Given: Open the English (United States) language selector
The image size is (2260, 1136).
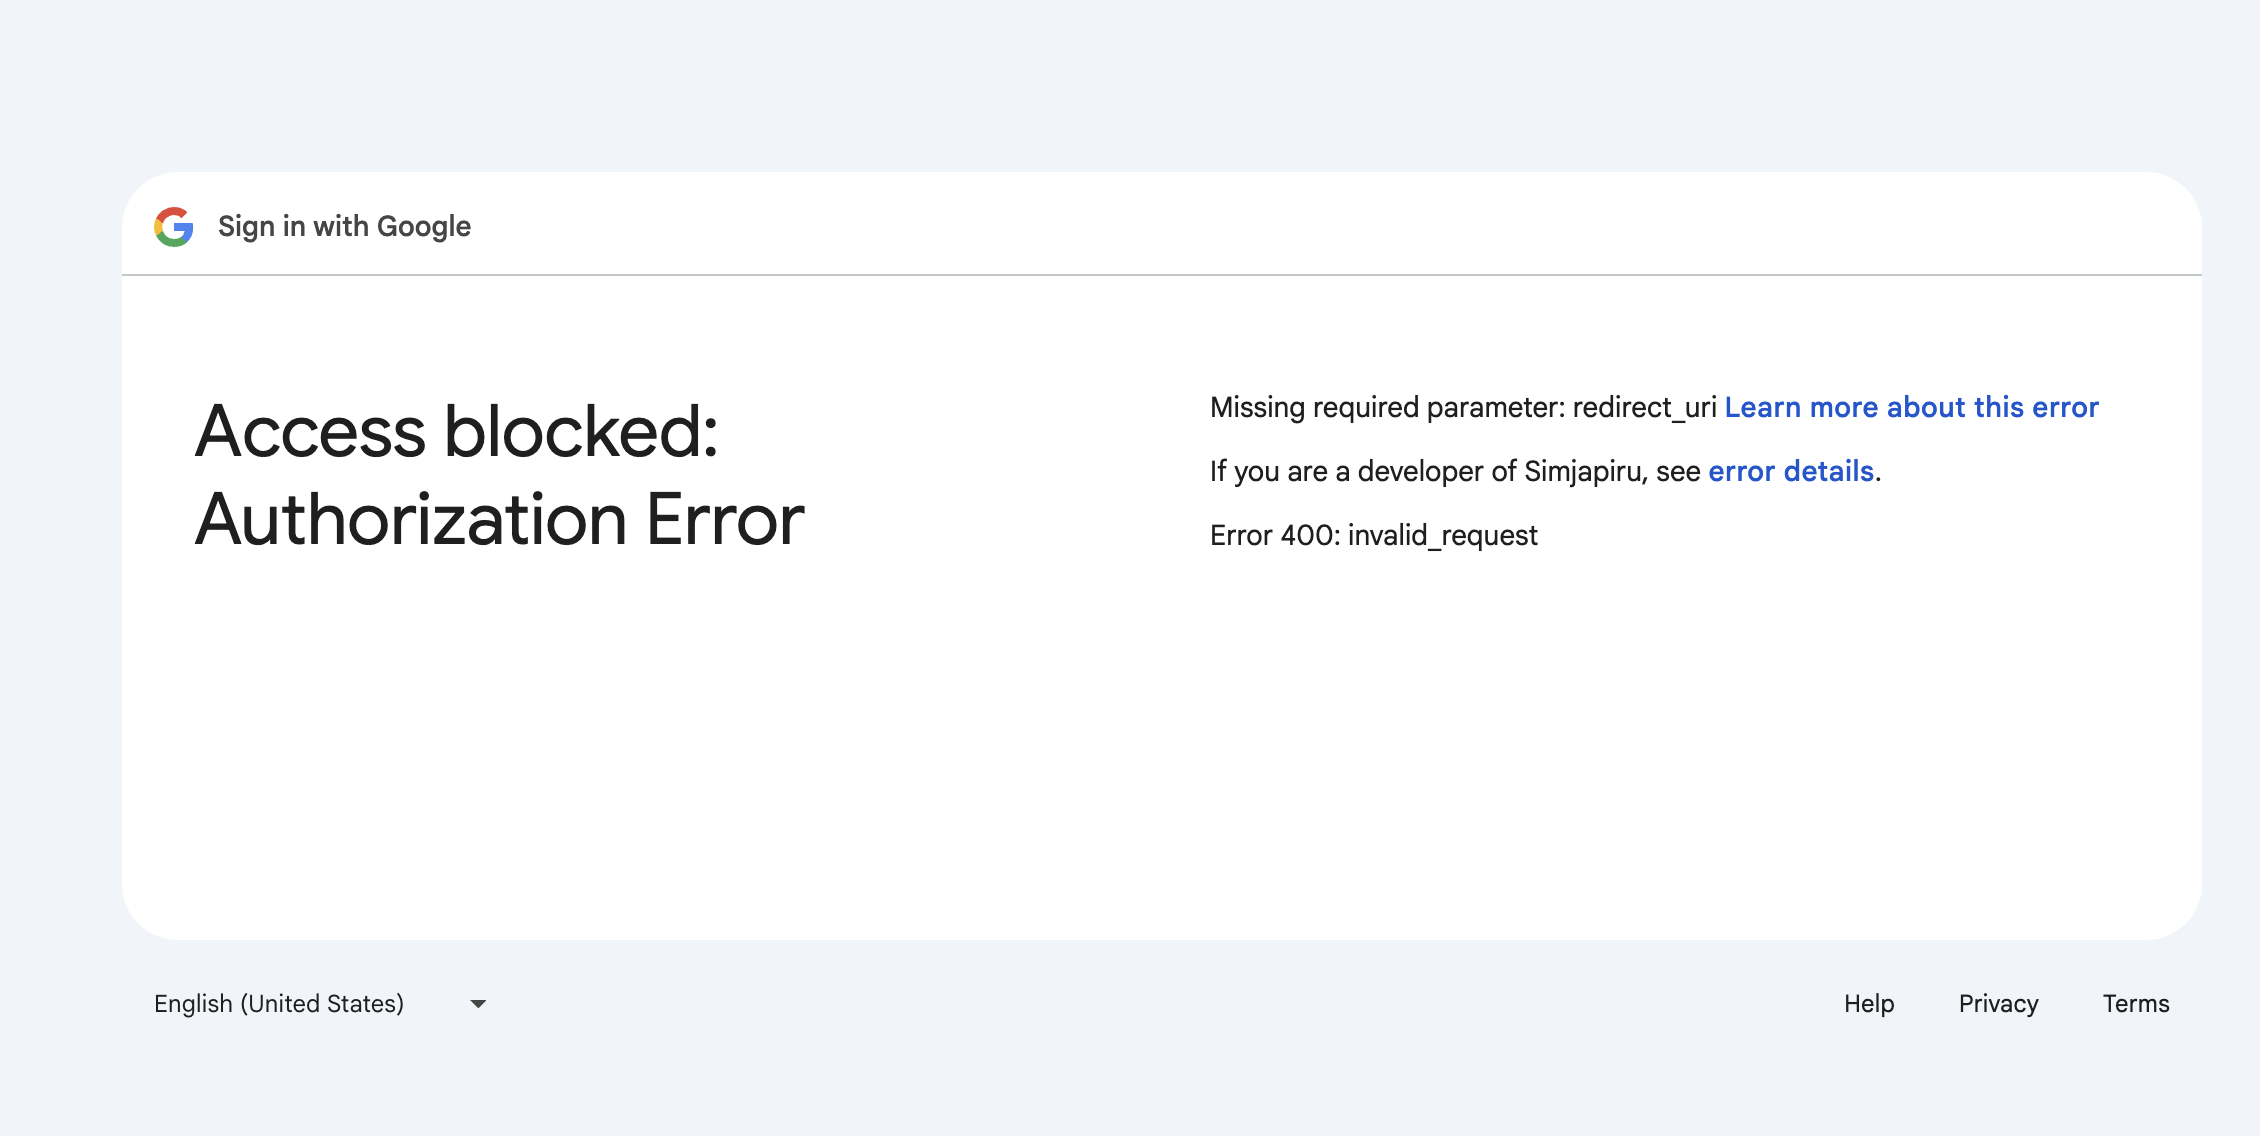Looking at the screenshot, I should (x=279, y=1004).
